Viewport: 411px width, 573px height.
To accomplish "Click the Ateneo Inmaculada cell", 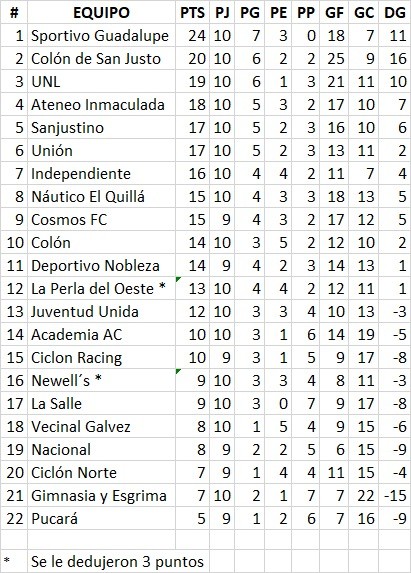I will [101, 105].
